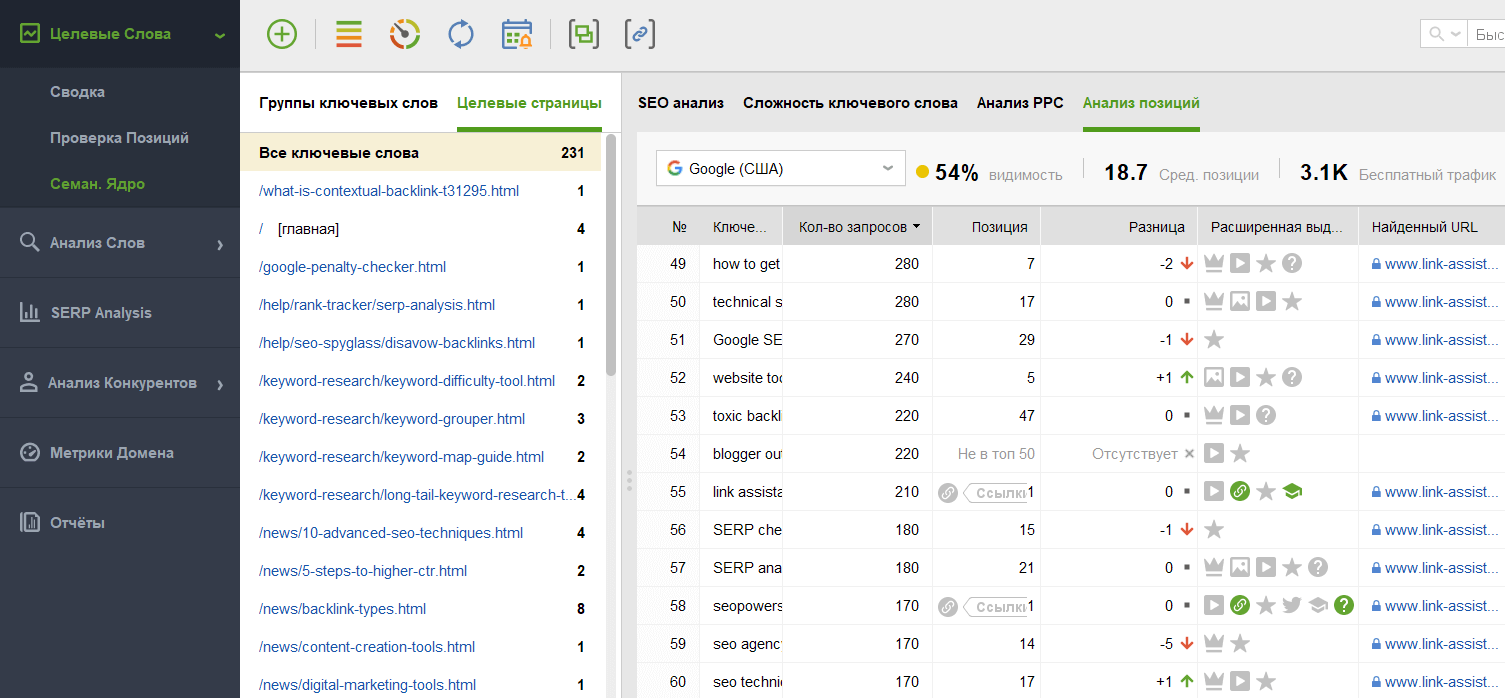
Task: Click the video icon in row 52
Action: (1240, 378)
